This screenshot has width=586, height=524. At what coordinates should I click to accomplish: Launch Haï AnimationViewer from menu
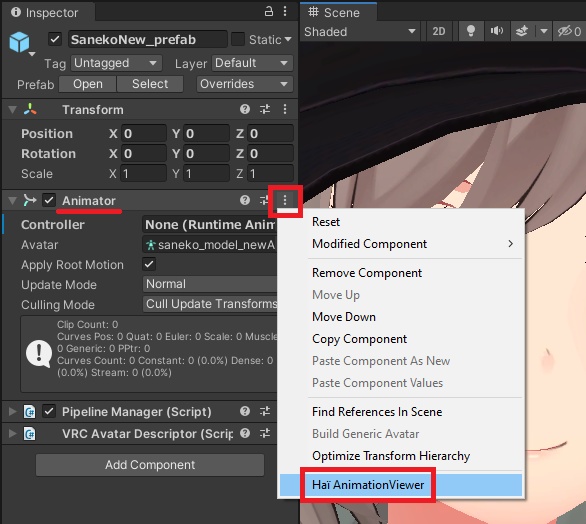tap(401, 485)
